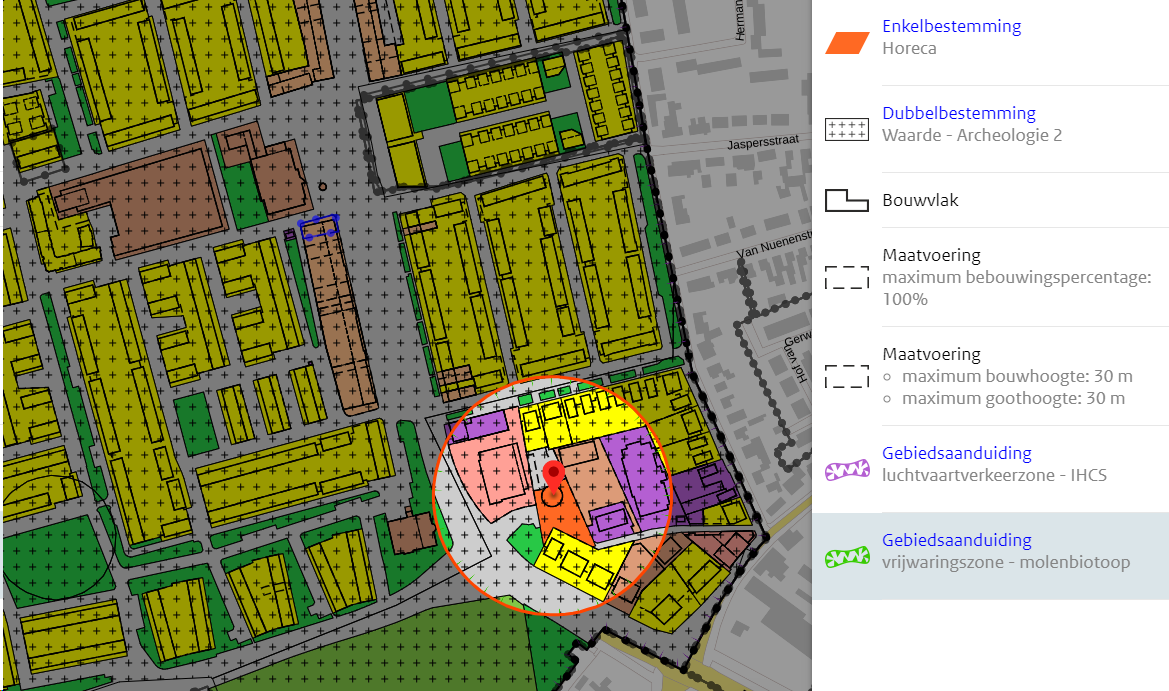The width and height of the screenshot is (1169, 691).
Task: Click the Bouwvlak outline legend symbol
Action: click(847, 201)
